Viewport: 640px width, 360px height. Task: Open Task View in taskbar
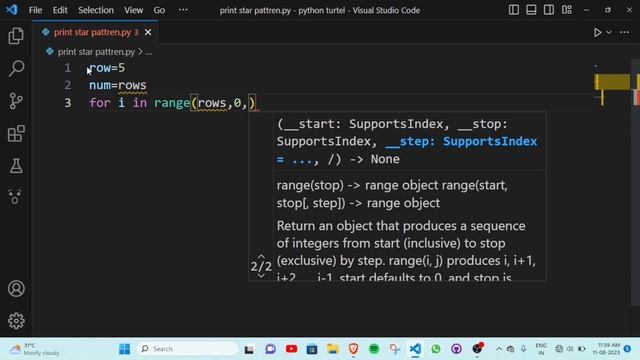[249, 349]
